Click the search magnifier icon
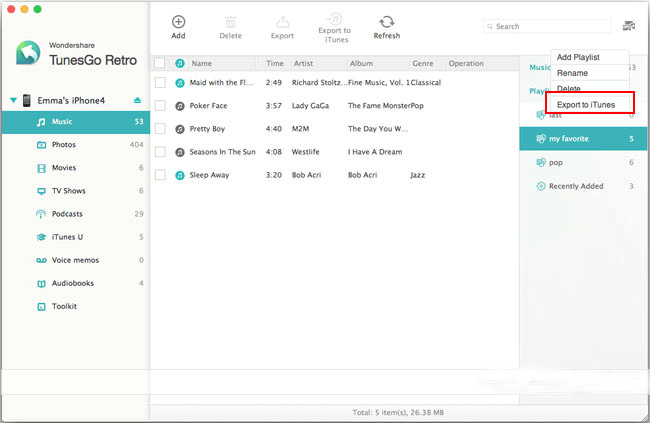 tap(490, 27)
